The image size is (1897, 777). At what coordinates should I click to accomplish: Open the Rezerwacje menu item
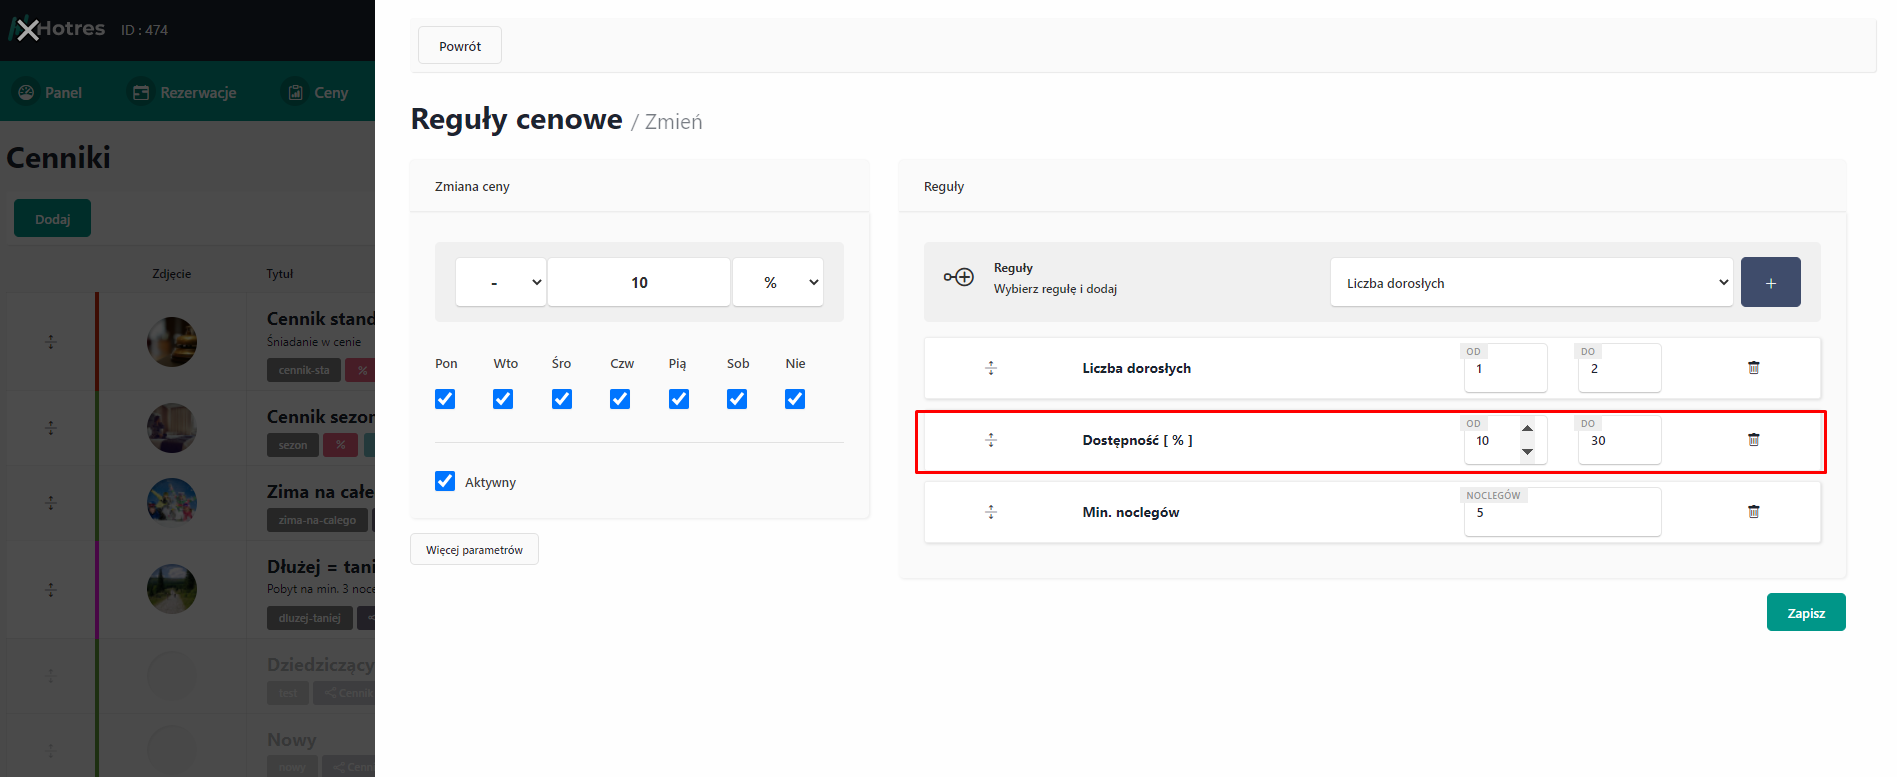click(x=185, y=92)
